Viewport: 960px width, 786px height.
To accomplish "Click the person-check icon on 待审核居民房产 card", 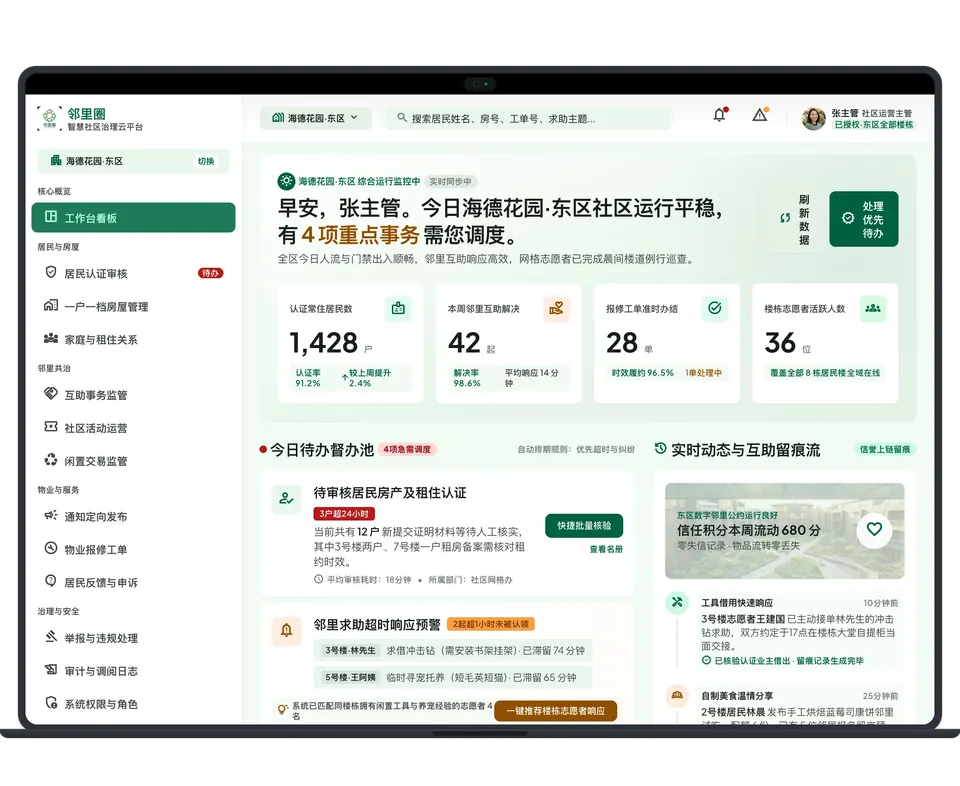I will click(286, 499).
